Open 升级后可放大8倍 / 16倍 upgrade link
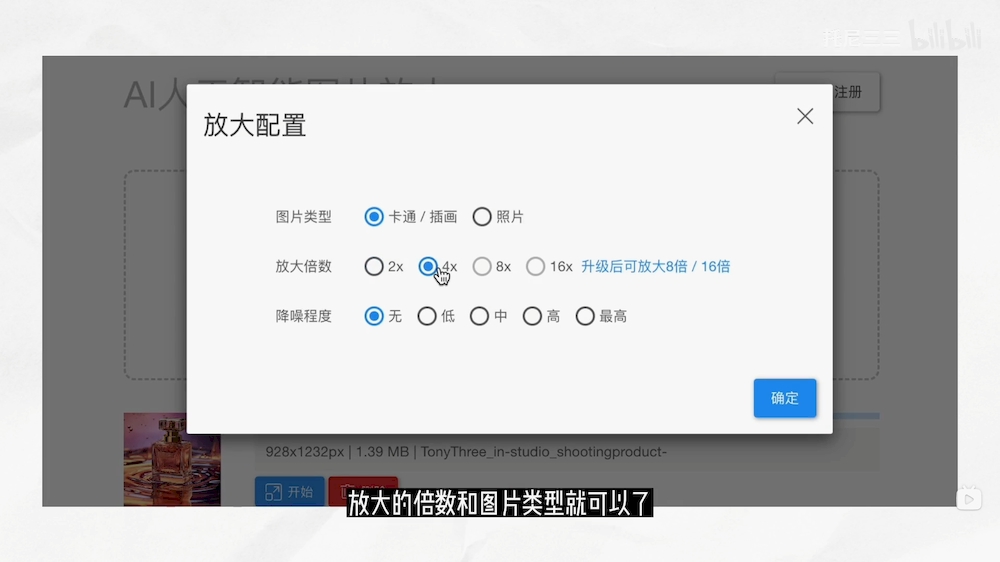This screenshot has width=1000, height=562. 656,267
